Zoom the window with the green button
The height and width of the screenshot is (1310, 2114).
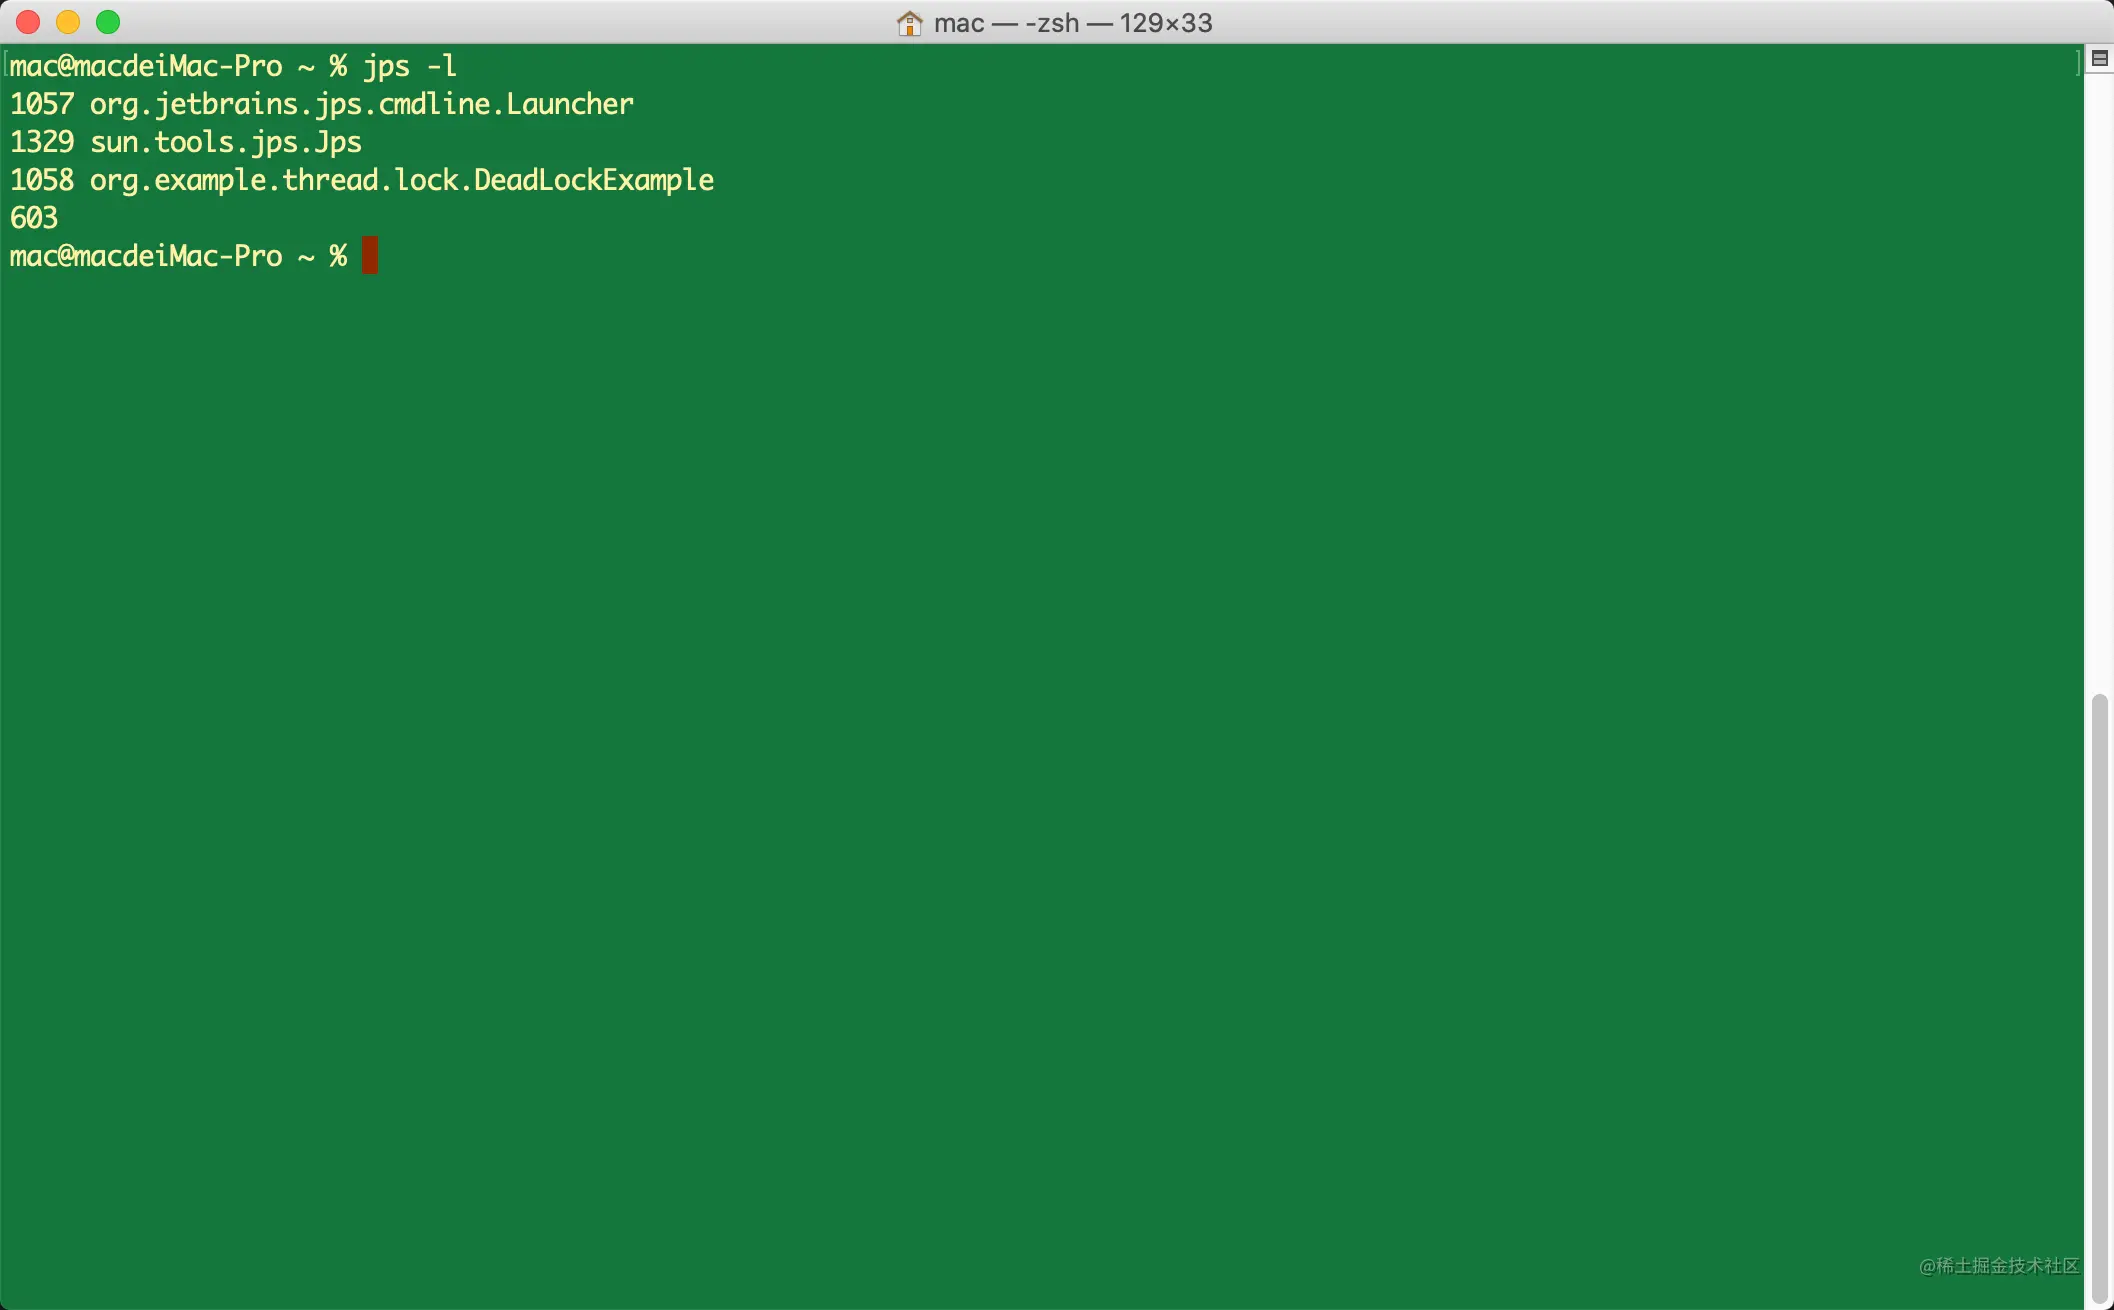coord(108,22)
